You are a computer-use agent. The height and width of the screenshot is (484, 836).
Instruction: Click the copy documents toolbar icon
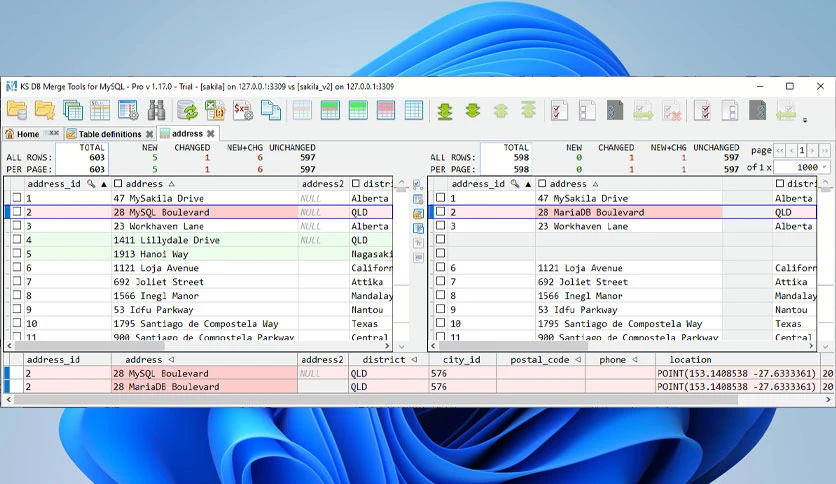pos(270,110)
